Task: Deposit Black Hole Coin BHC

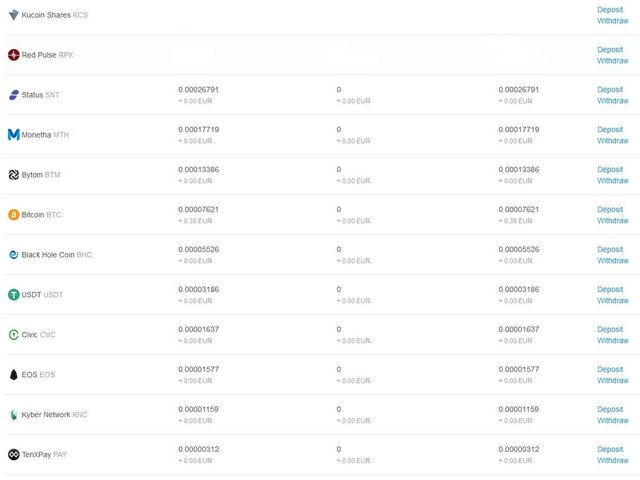Action: pos(610,250)
